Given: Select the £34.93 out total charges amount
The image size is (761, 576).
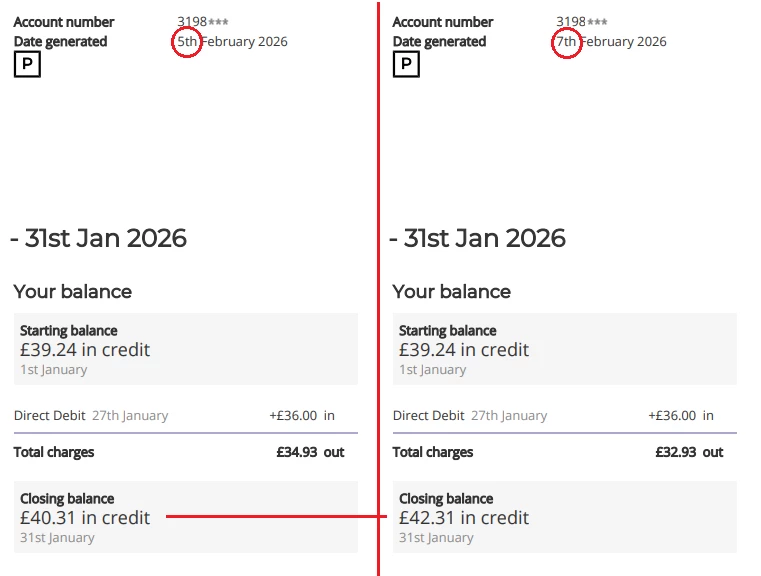Looking at the screenshot, I should tap(310, 452).
